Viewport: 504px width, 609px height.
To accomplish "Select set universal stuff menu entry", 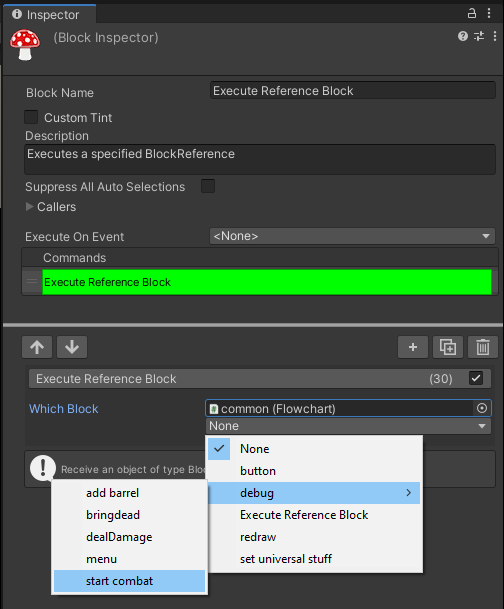I will tap(315, 559).
